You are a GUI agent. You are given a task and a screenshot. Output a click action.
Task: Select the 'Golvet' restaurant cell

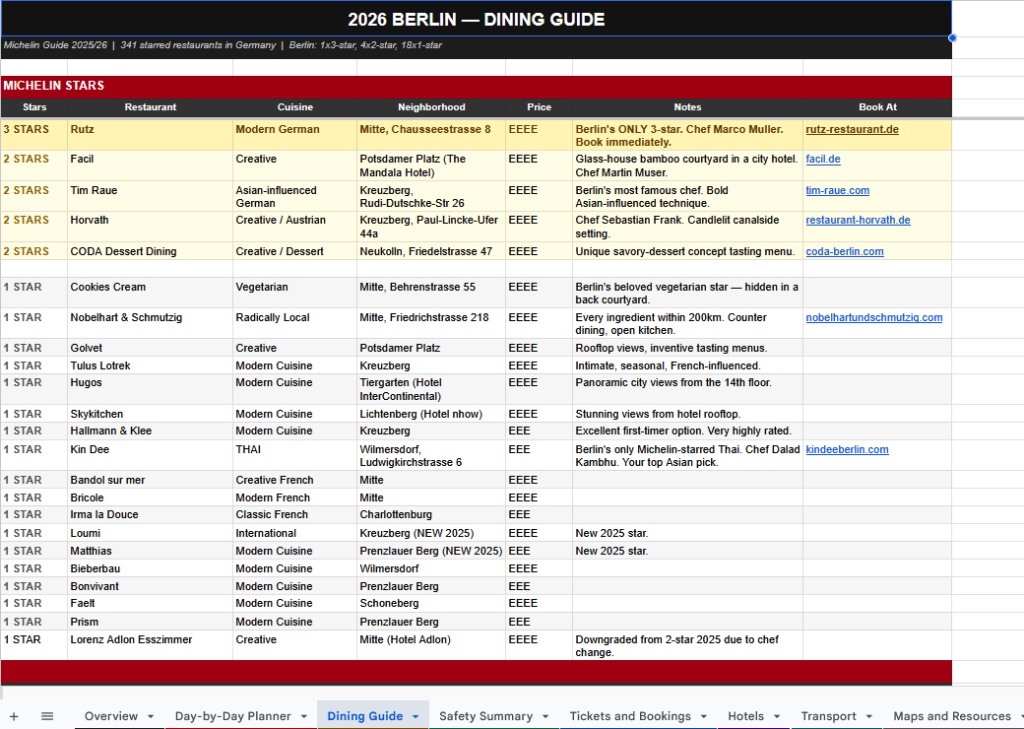coord(150,348)
